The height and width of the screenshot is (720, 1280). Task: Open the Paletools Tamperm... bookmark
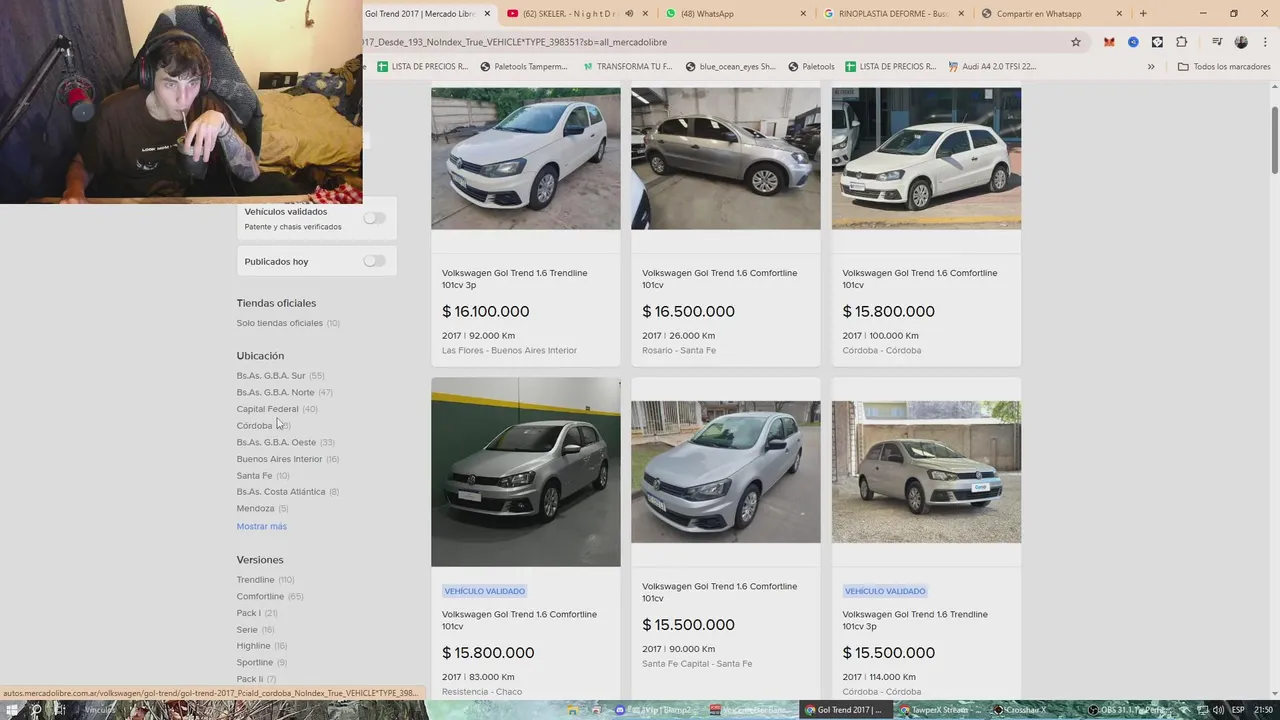[x=524, y=67]
